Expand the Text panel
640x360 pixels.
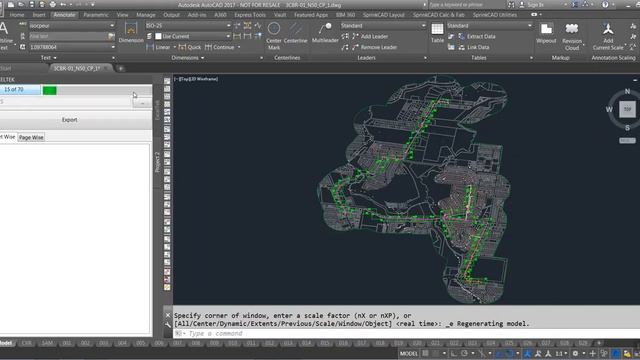point(49,58)
